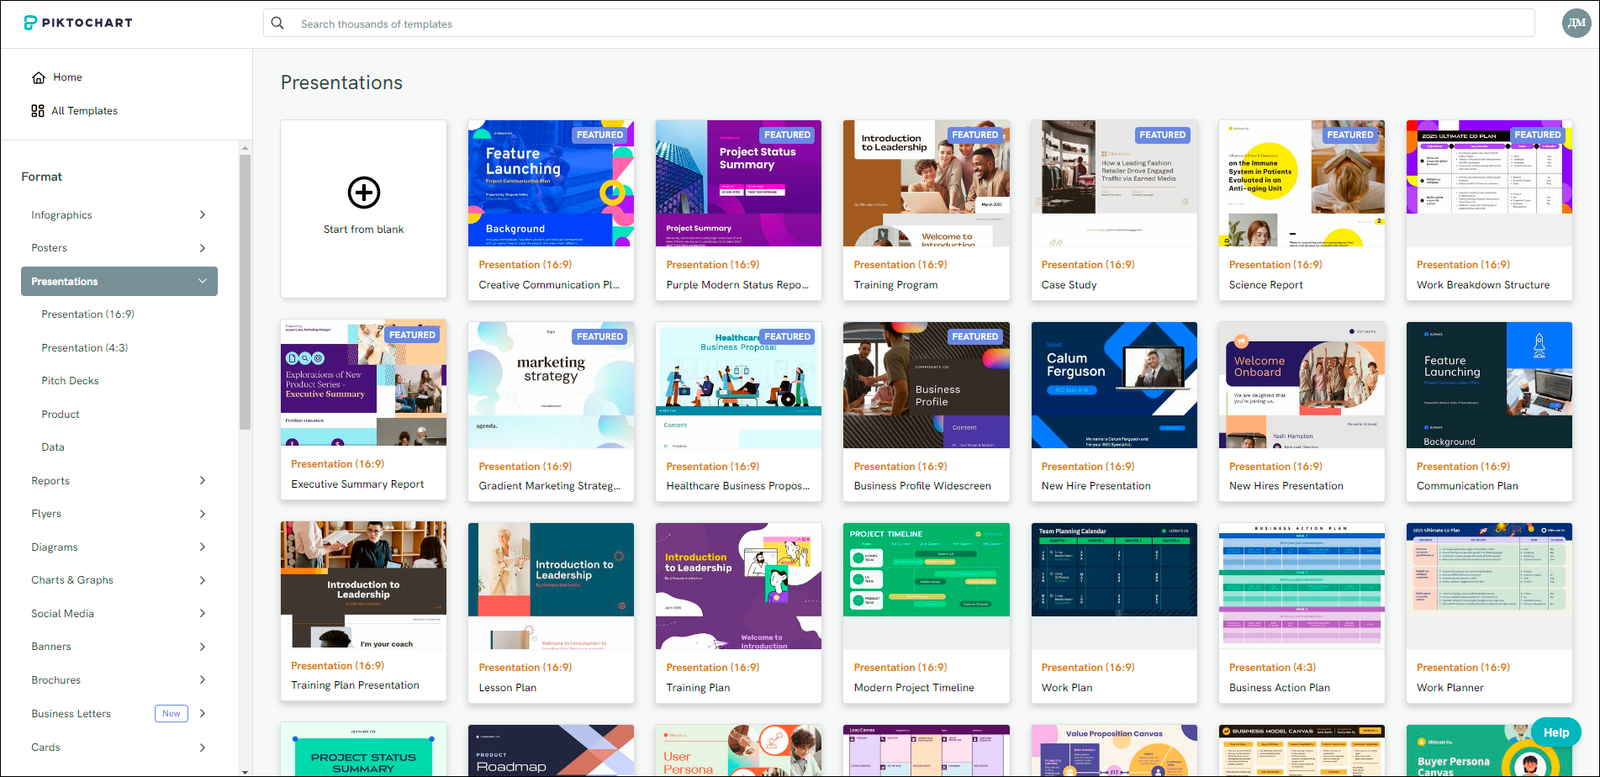The image size is (1600, 777).
Task: Expand the Posters category
Action: (x=202, y=248)
